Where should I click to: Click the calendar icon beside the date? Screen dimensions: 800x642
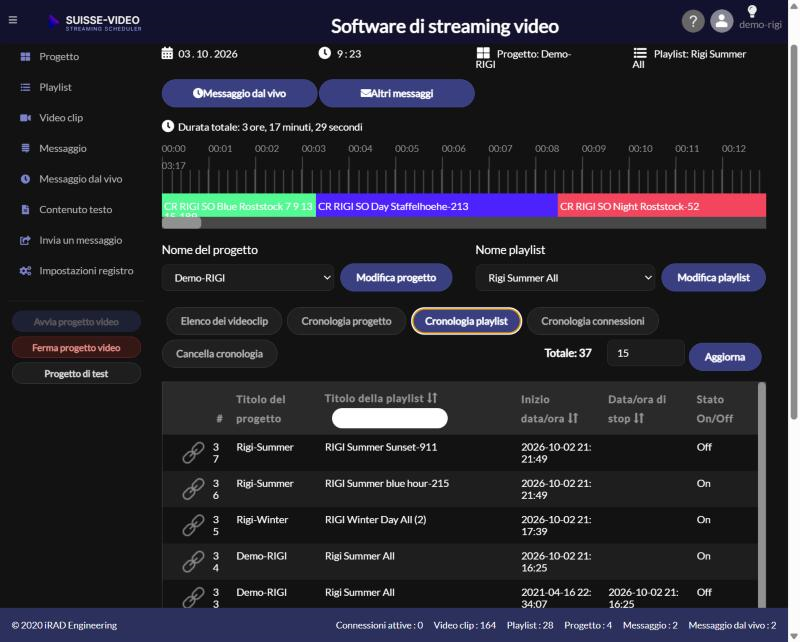pos(167,53)
